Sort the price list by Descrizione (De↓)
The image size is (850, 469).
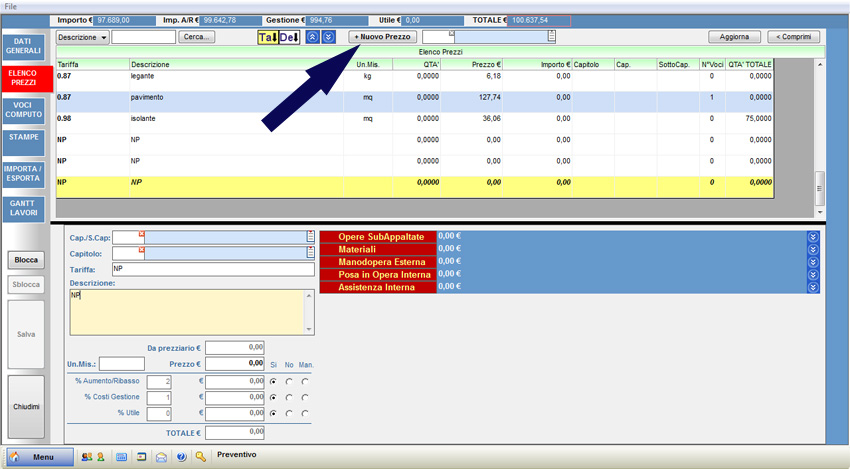click(289, 37)
